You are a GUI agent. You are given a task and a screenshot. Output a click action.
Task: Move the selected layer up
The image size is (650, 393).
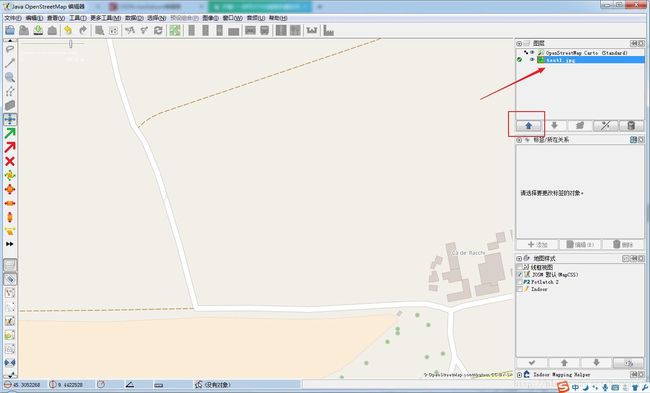(529, 125)
